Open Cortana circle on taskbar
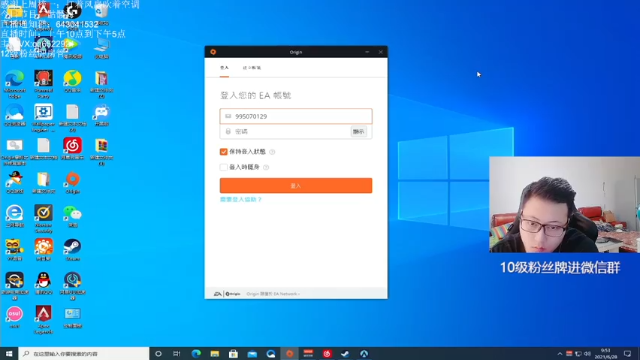The width and height of the screenshot is (640, 360). 158,353
